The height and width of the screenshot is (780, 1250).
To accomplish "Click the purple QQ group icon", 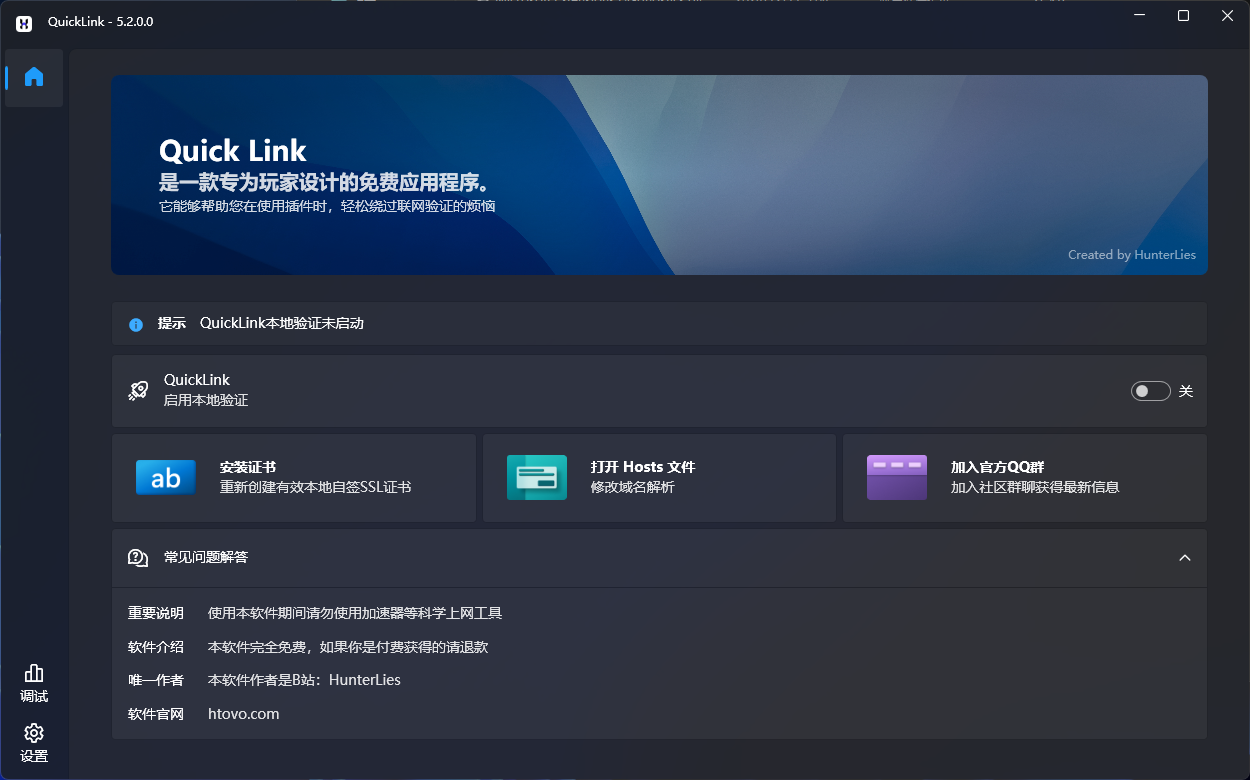I will click(x=896, y=478).
